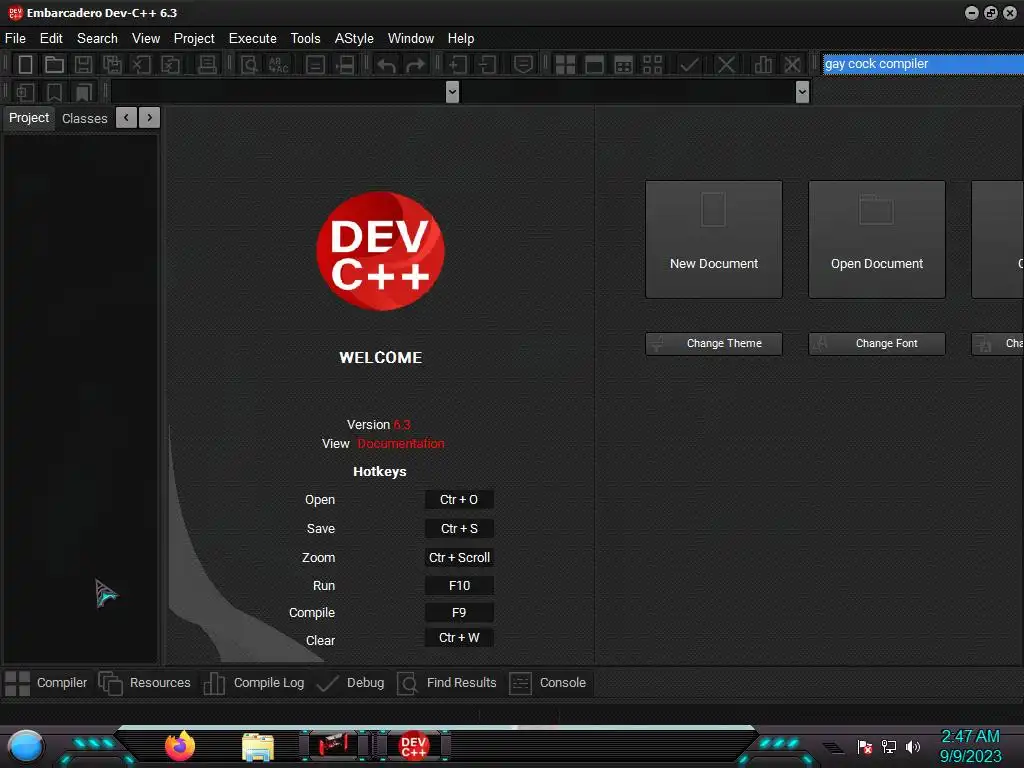Image resolution: width=1024 pixels, height=768 pixels.
Task: Open the Help menu
Action: pos(461,39)
